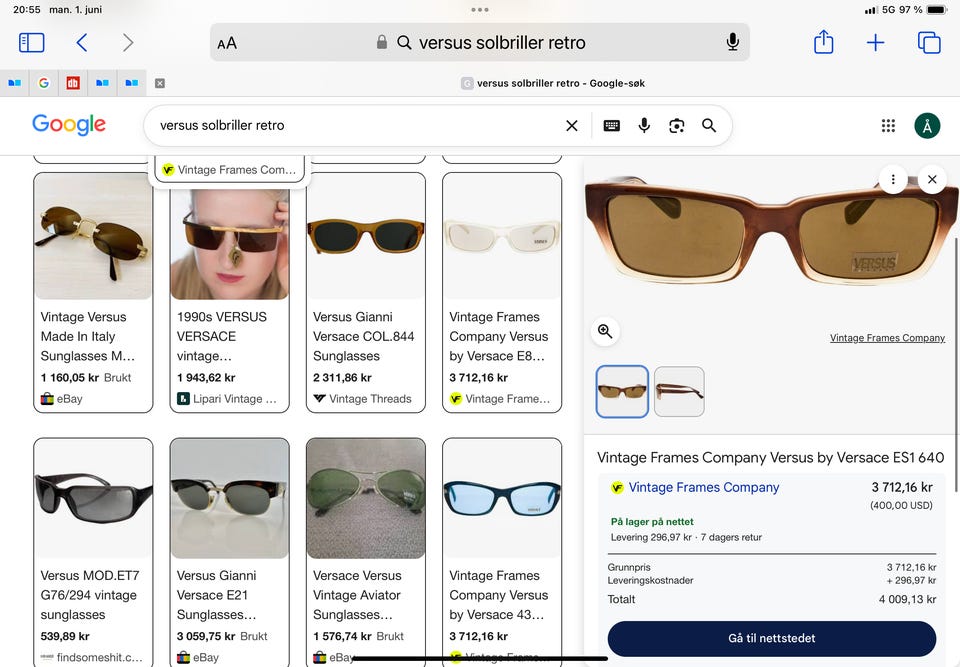Click the green aviator sunglasses image
The image size is (960, 667).
366,499
